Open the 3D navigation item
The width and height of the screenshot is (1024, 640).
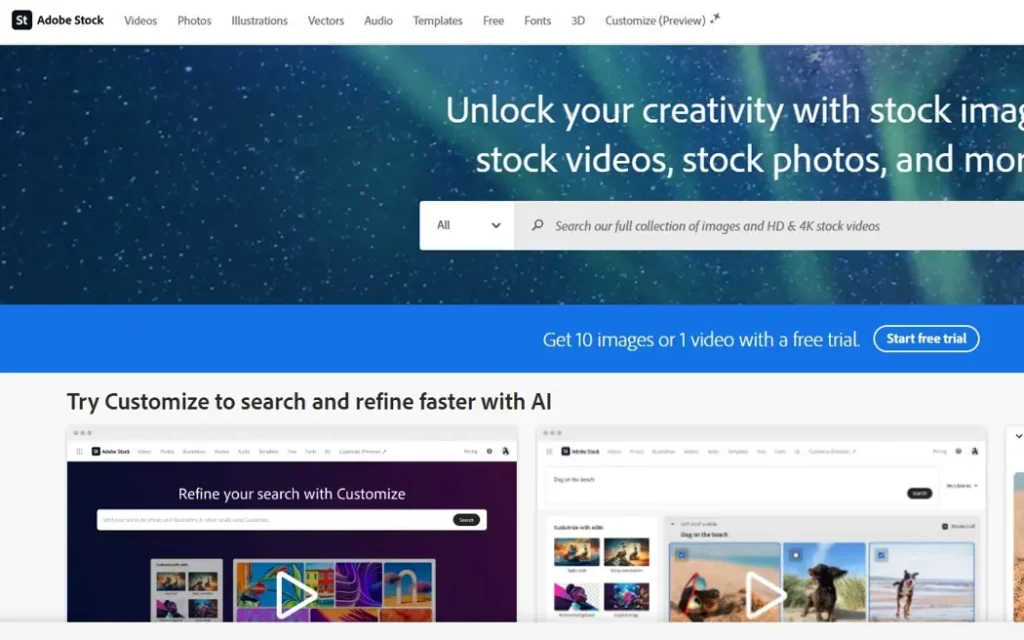click(x=578, y=21)
